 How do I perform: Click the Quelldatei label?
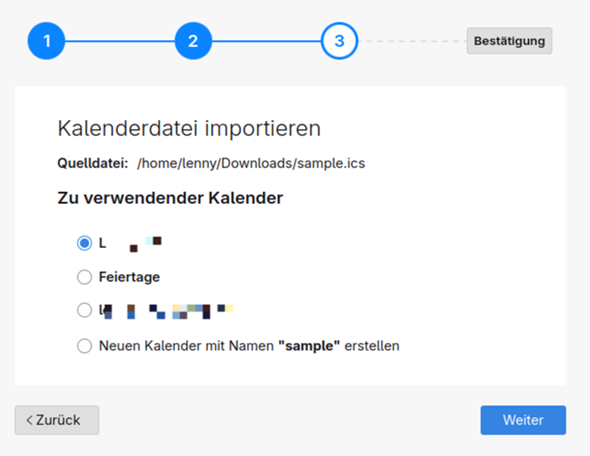pyautogui.click(x=93, y=163)
